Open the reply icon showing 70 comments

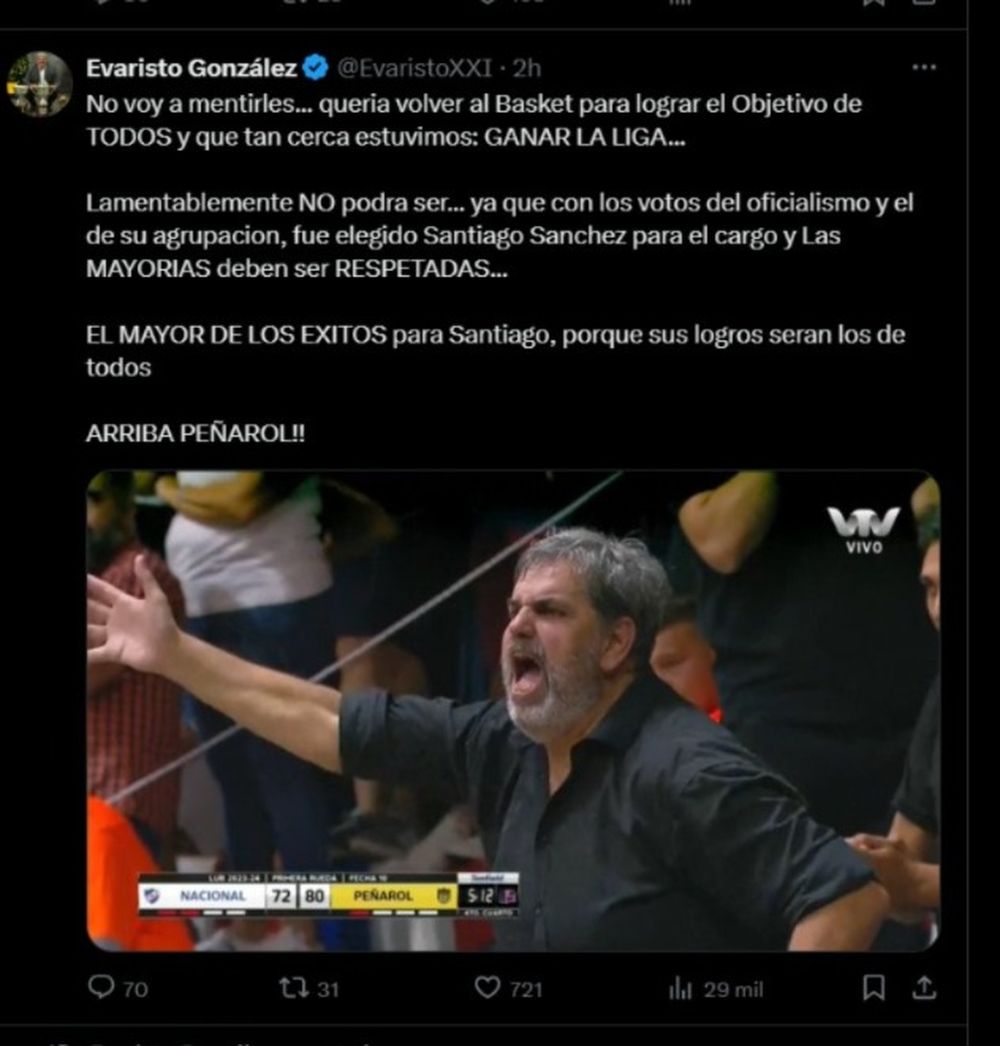pyautogui.click(x=101, y=987)
